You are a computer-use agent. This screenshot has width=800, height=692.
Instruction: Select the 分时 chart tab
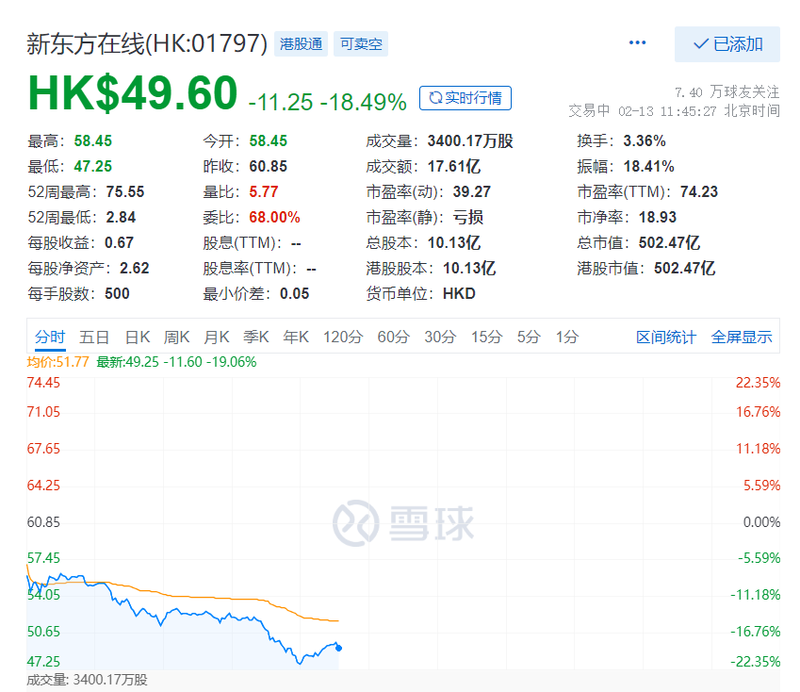50,337
